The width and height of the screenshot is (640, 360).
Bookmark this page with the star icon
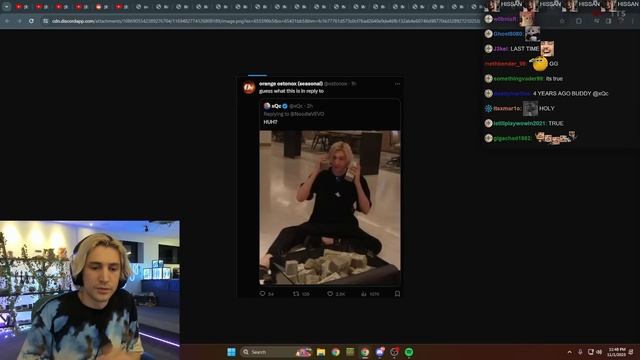[x=562, y=21]
